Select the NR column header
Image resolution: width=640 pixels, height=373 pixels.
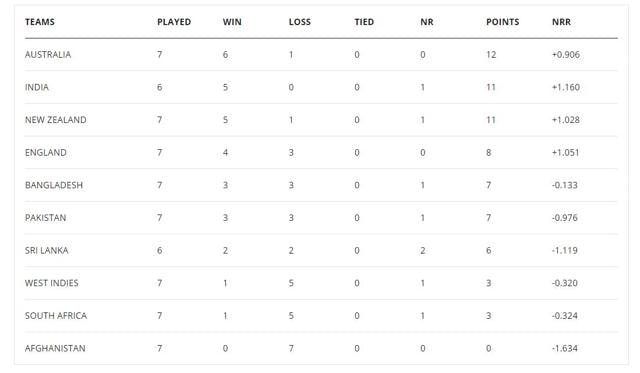pos(427,22)
